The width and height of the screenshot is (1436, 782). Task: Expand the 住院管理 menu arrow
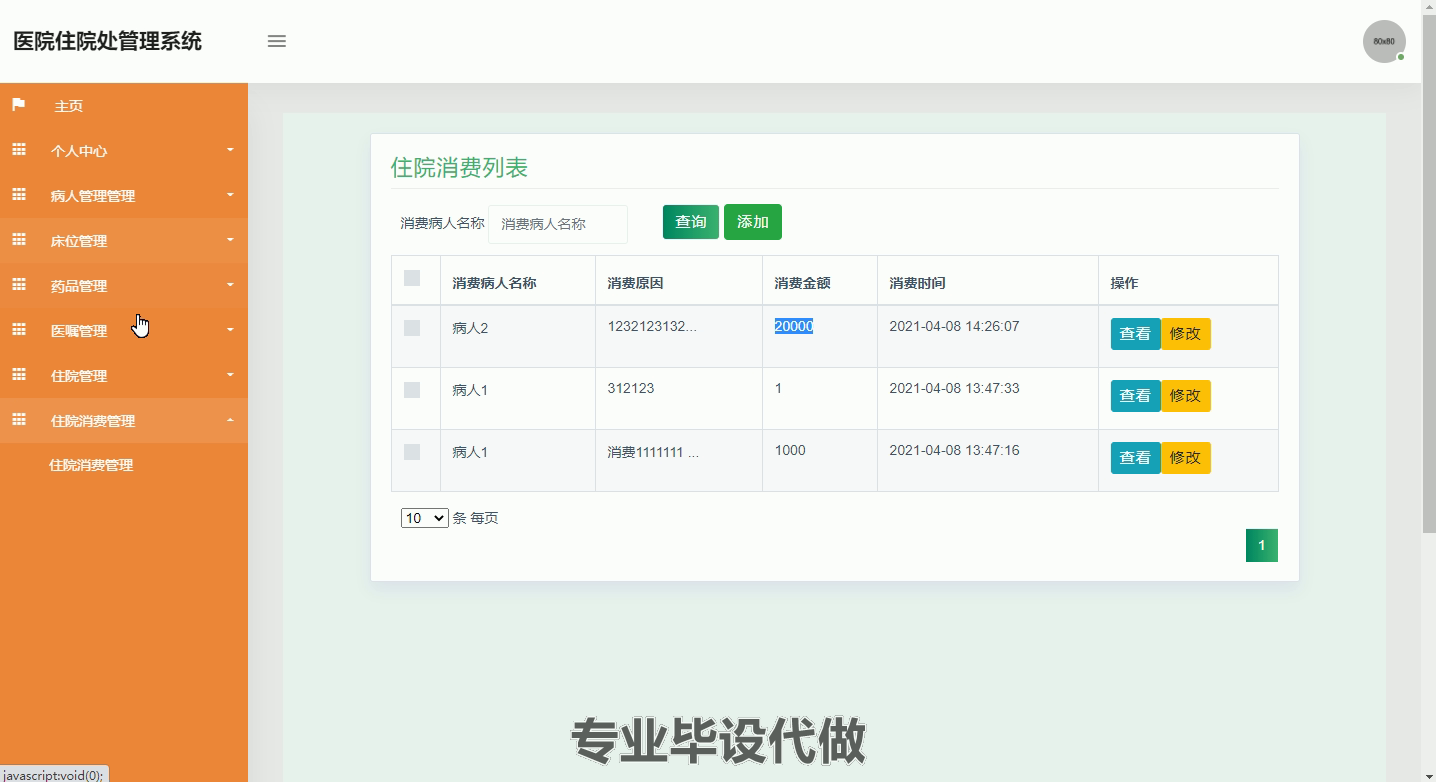point(230,375)
